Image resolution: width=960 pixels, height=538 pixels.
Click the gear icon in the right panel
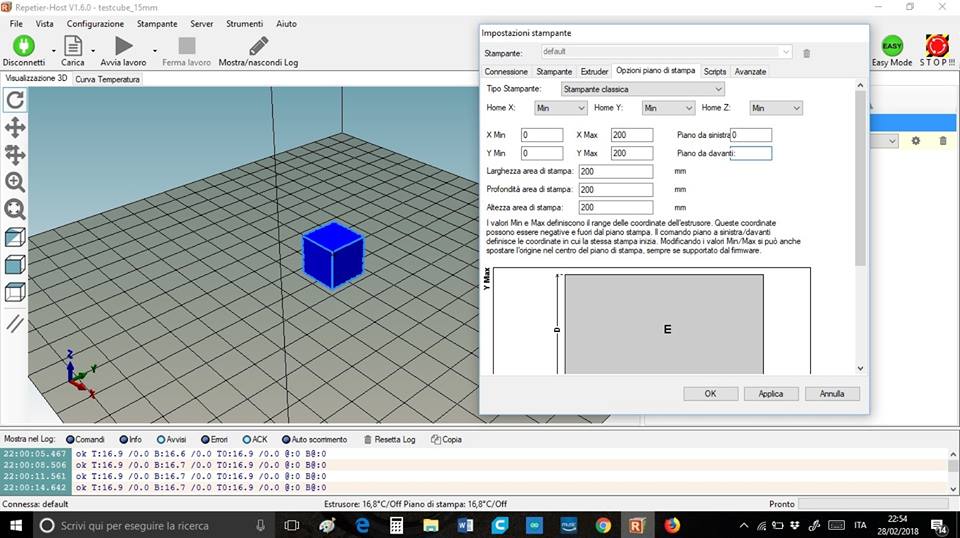916,141
